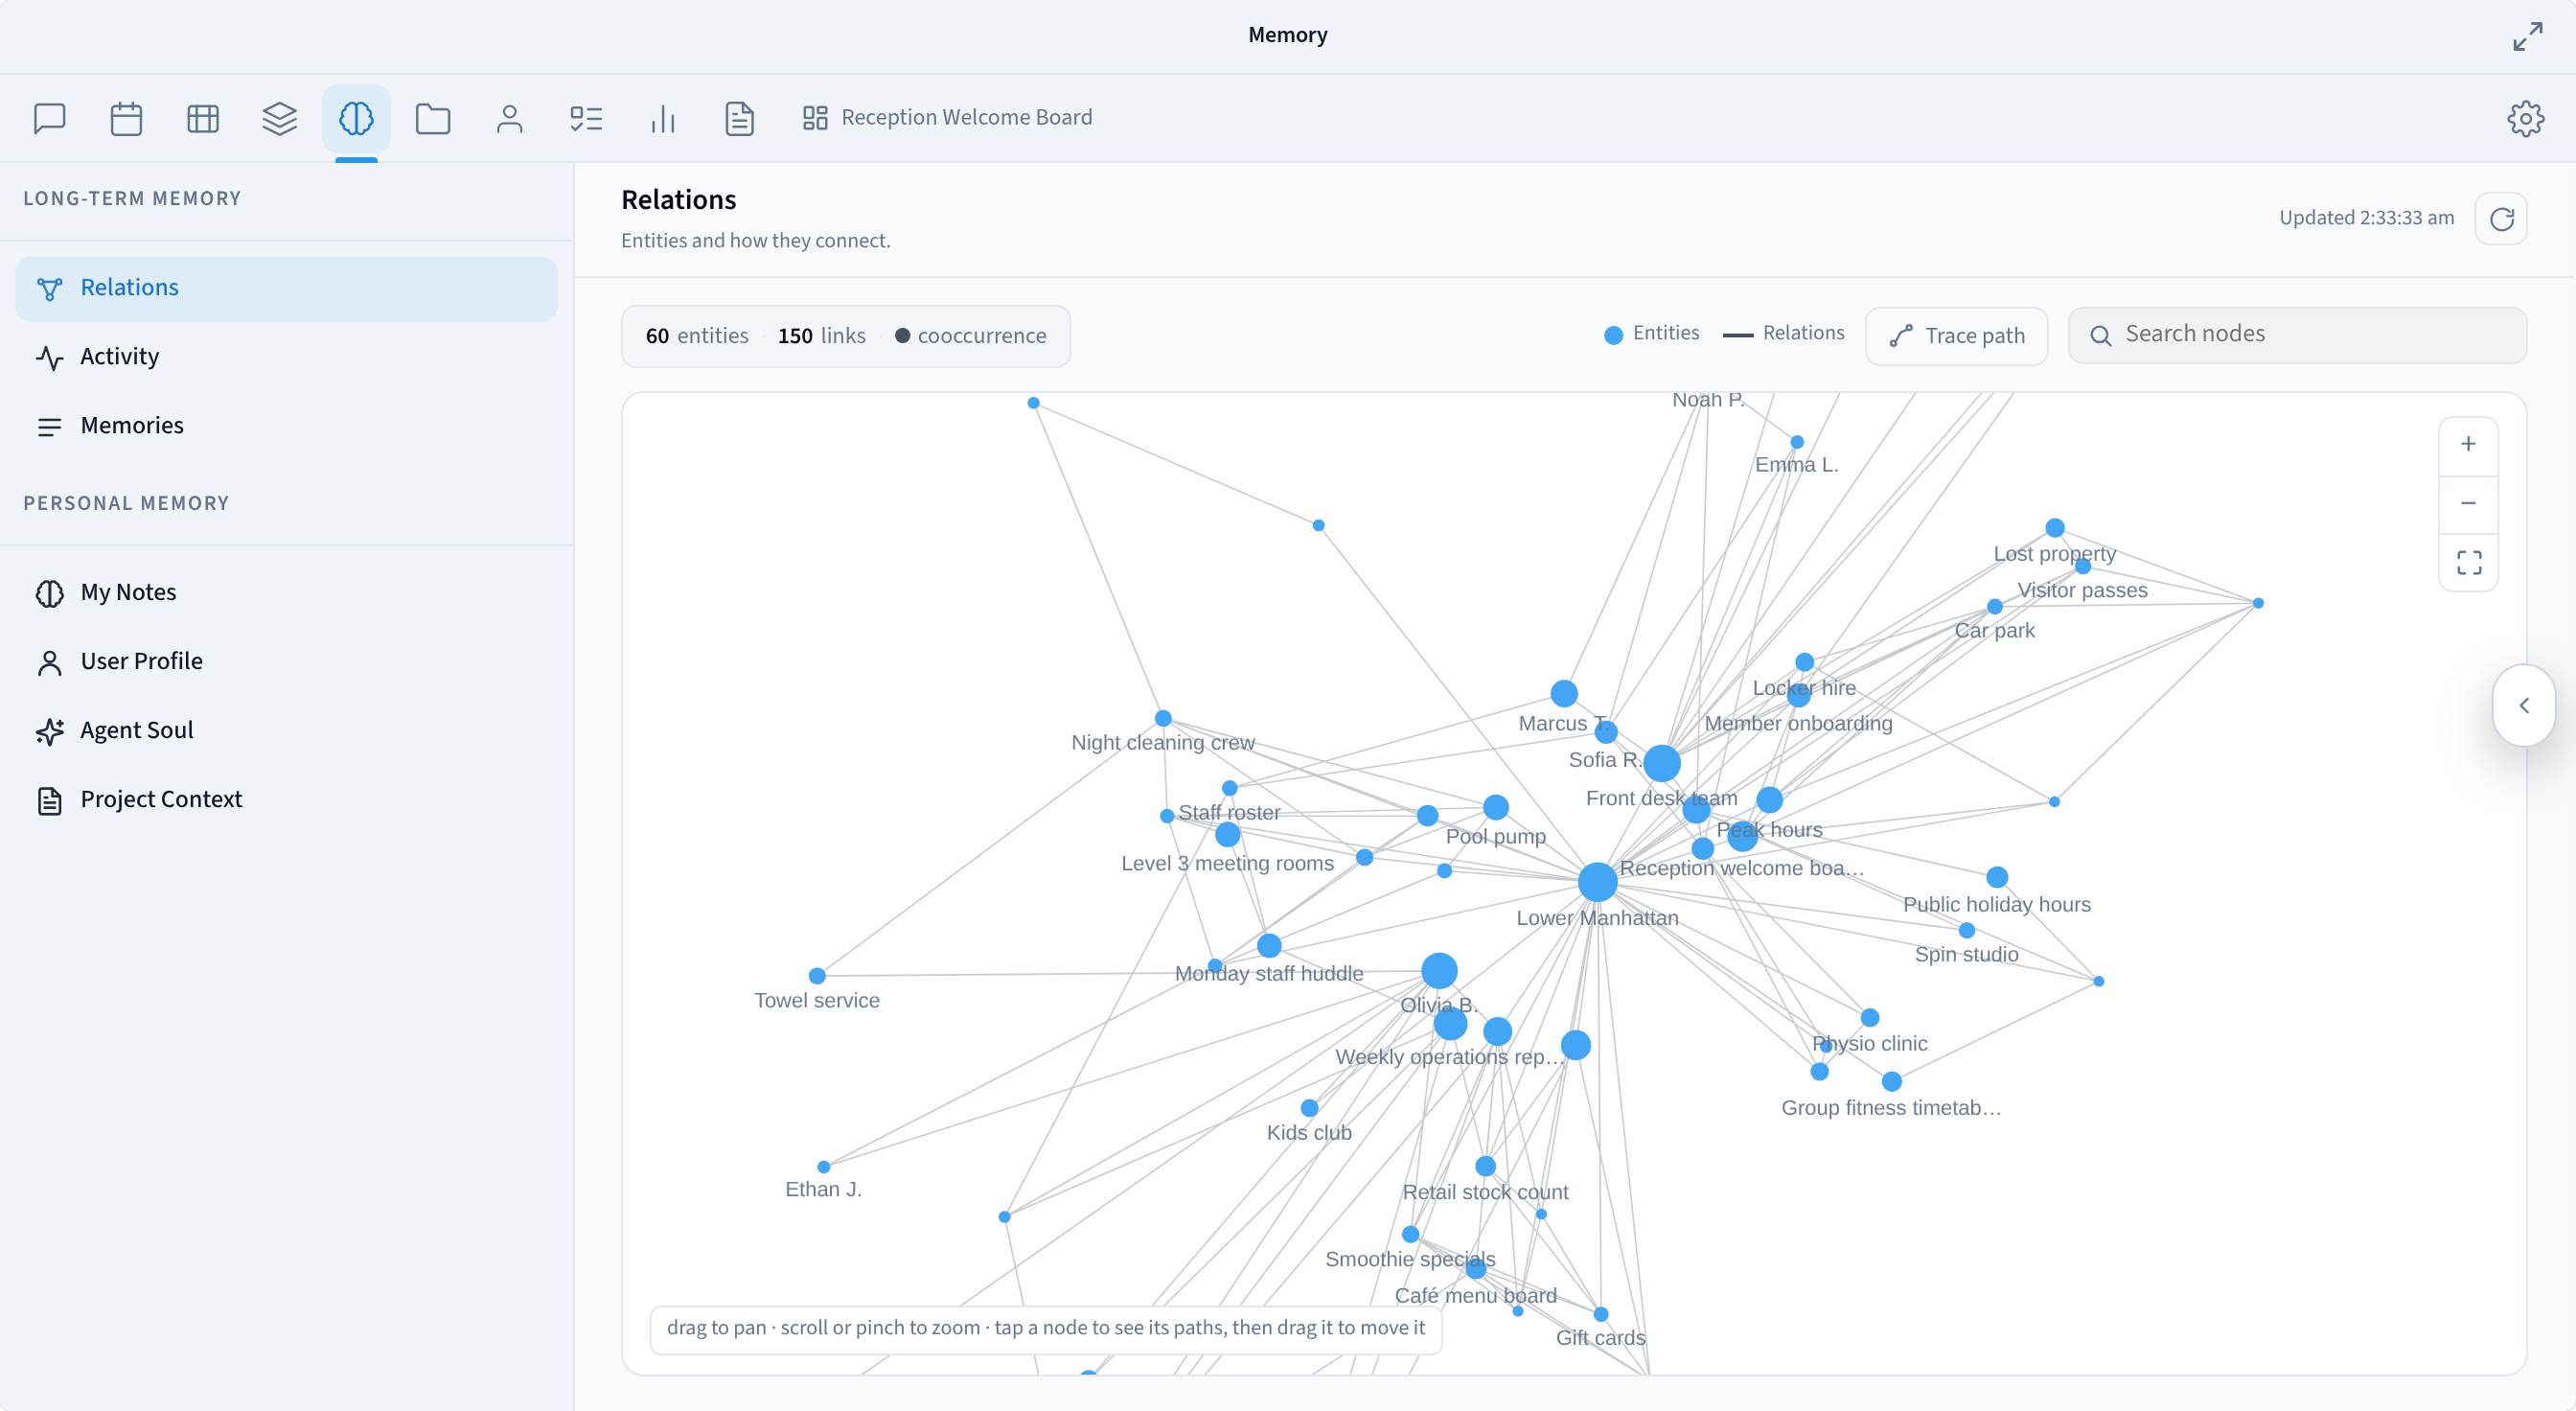2576x1411 pixels.
Task: Toggle the Entities legend item
Action: point(1651,334)
